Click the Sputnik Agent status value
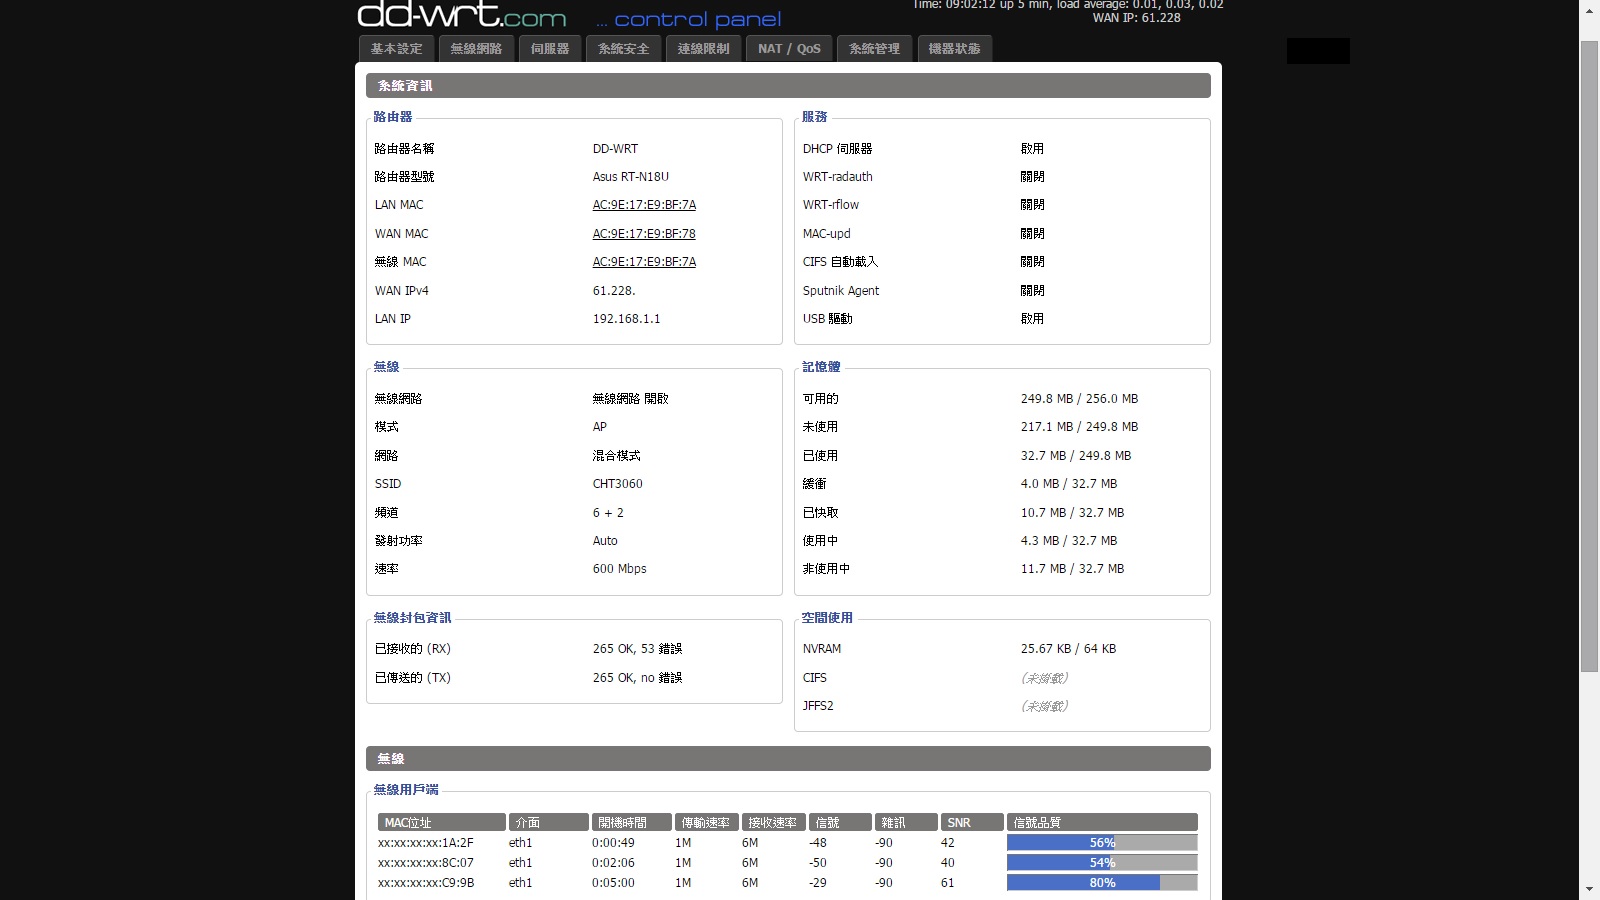The image size is (1600, 900). pos(1032,291)
